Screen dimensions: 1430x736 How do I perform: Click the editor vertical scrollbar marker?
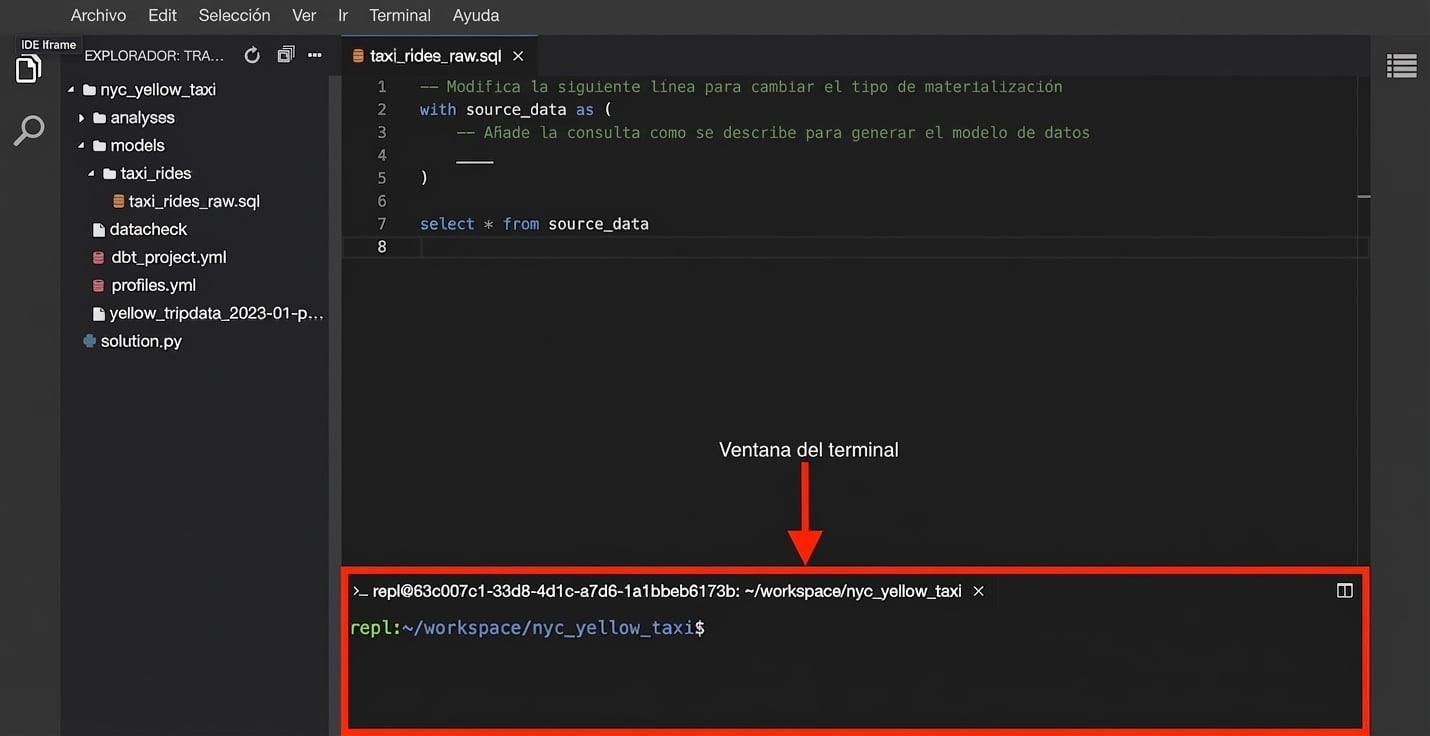click(1364, 197)
